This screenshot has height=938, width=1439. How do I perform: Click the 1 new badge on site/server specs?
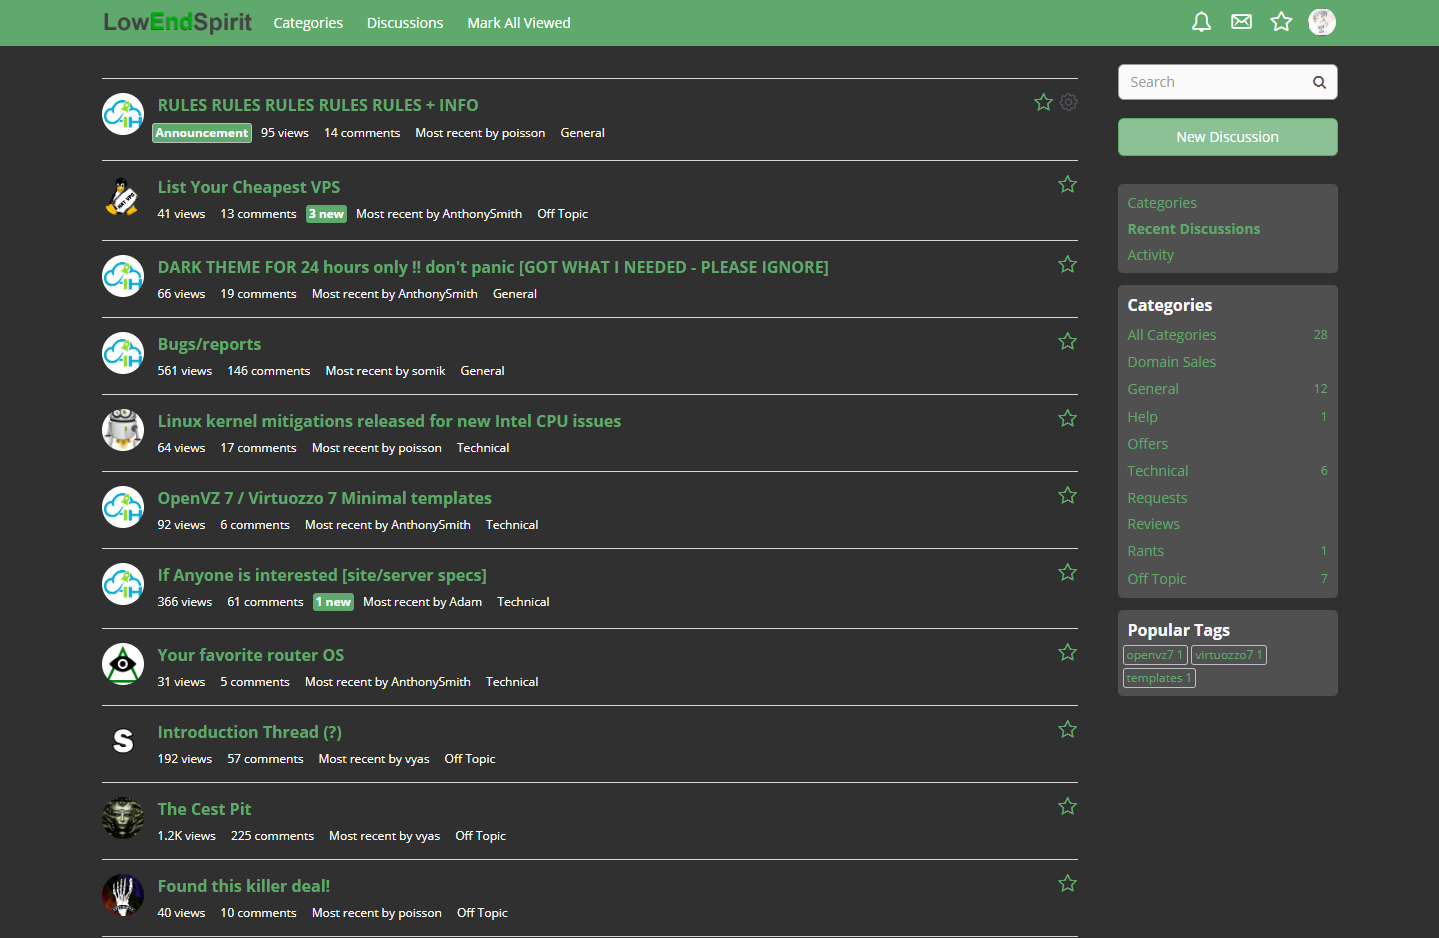tap(333, 602)
